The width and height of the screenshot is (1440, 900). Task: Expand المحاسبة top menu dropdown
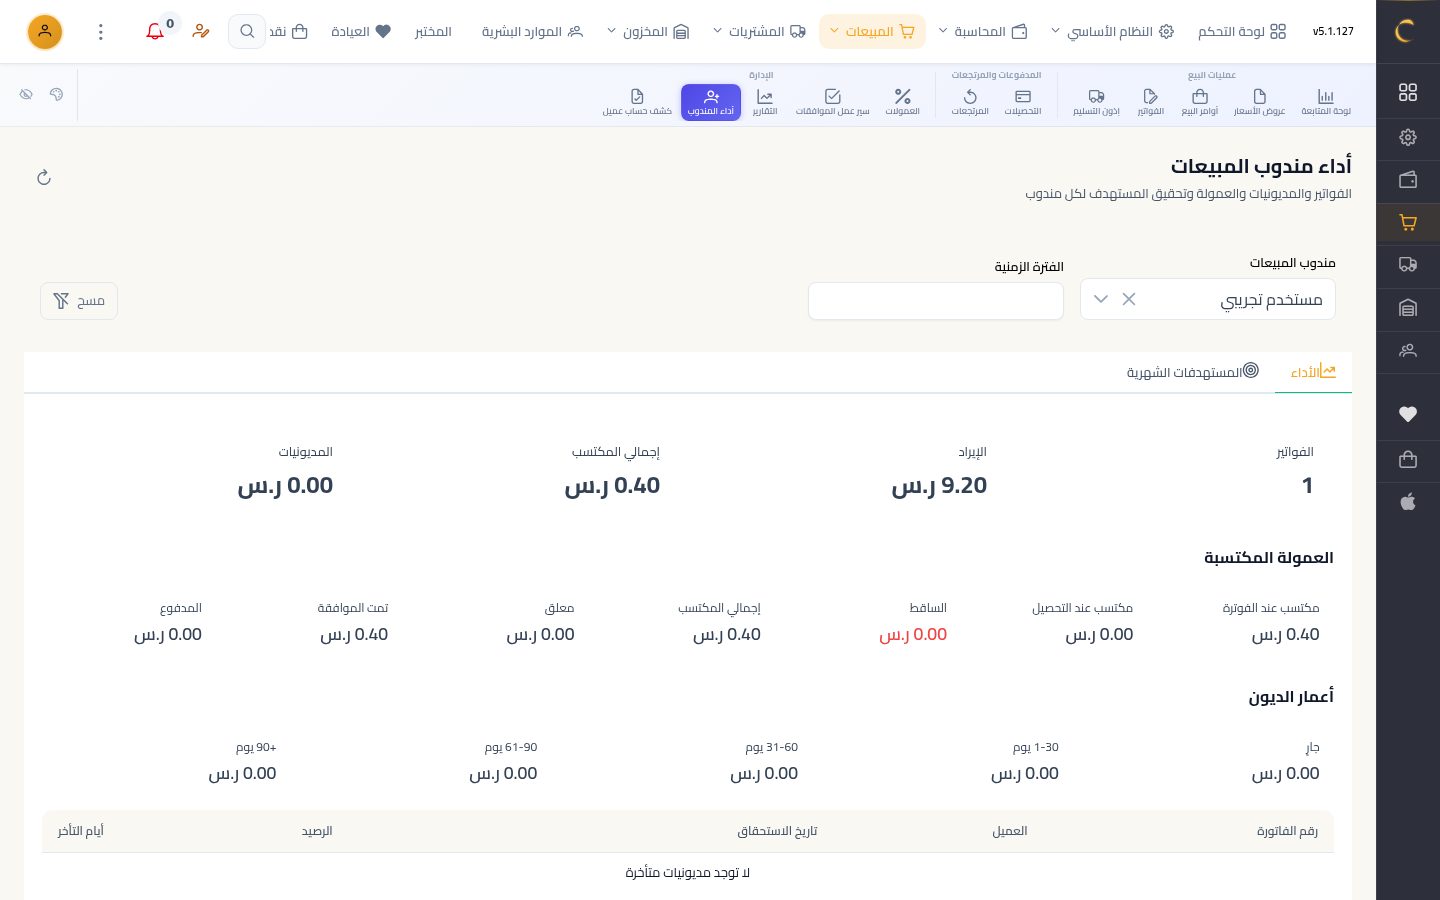point(983,32)
